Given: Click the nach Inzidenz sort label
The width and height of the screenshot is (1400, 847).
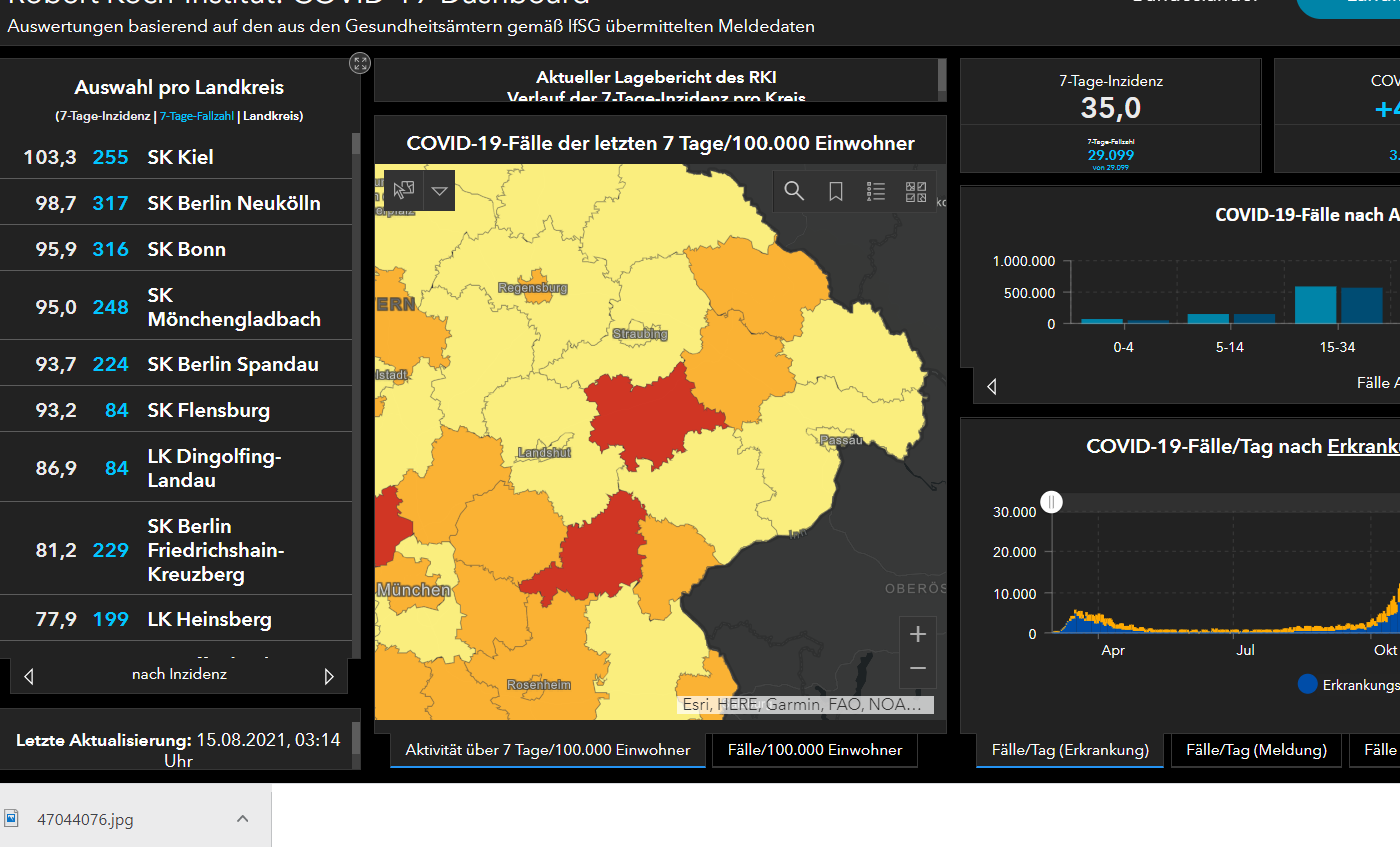Looking at the screenshot, I should tap(179, 675).
